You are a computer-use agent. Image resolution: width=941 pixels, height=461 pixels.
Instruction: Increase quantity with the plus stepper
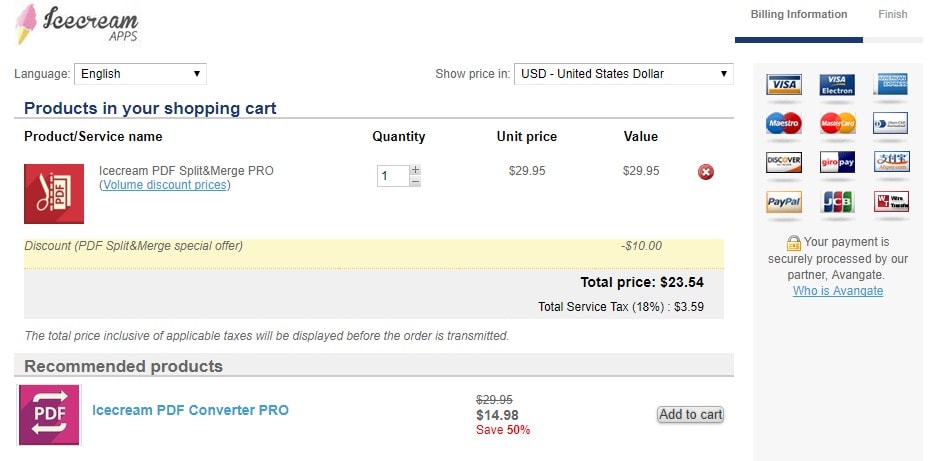pyautogui.click(x=415, y=170)
